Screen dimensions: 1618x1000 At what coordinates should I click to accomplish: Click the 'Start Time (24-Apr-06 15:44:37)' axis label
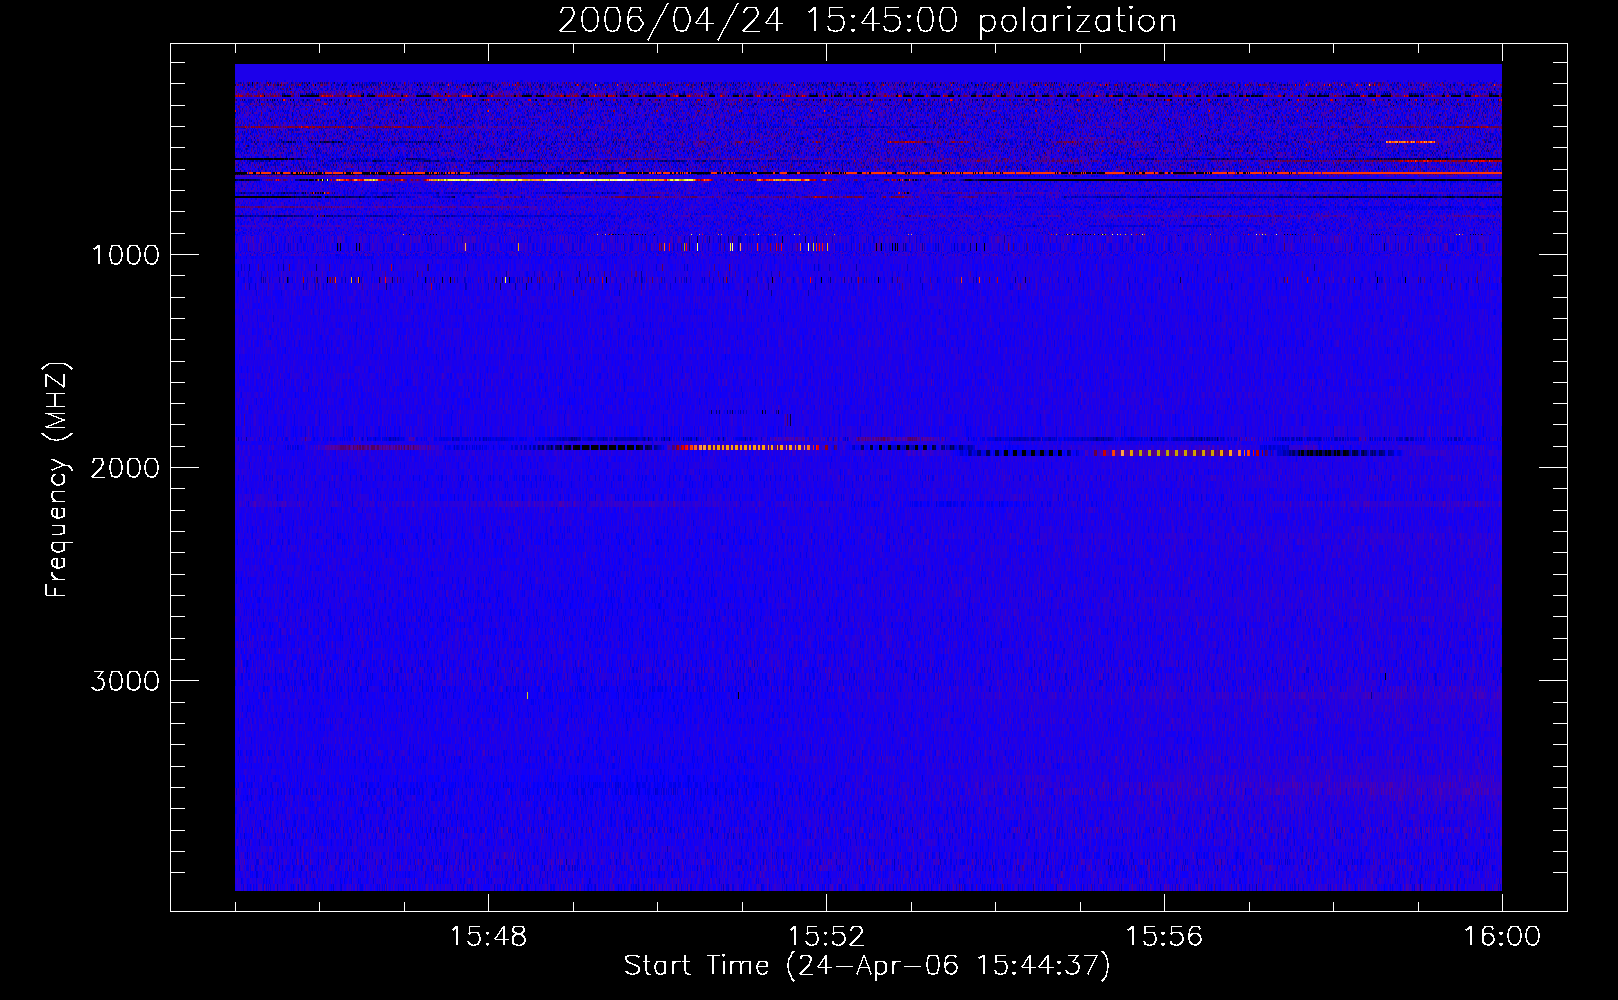867,966
